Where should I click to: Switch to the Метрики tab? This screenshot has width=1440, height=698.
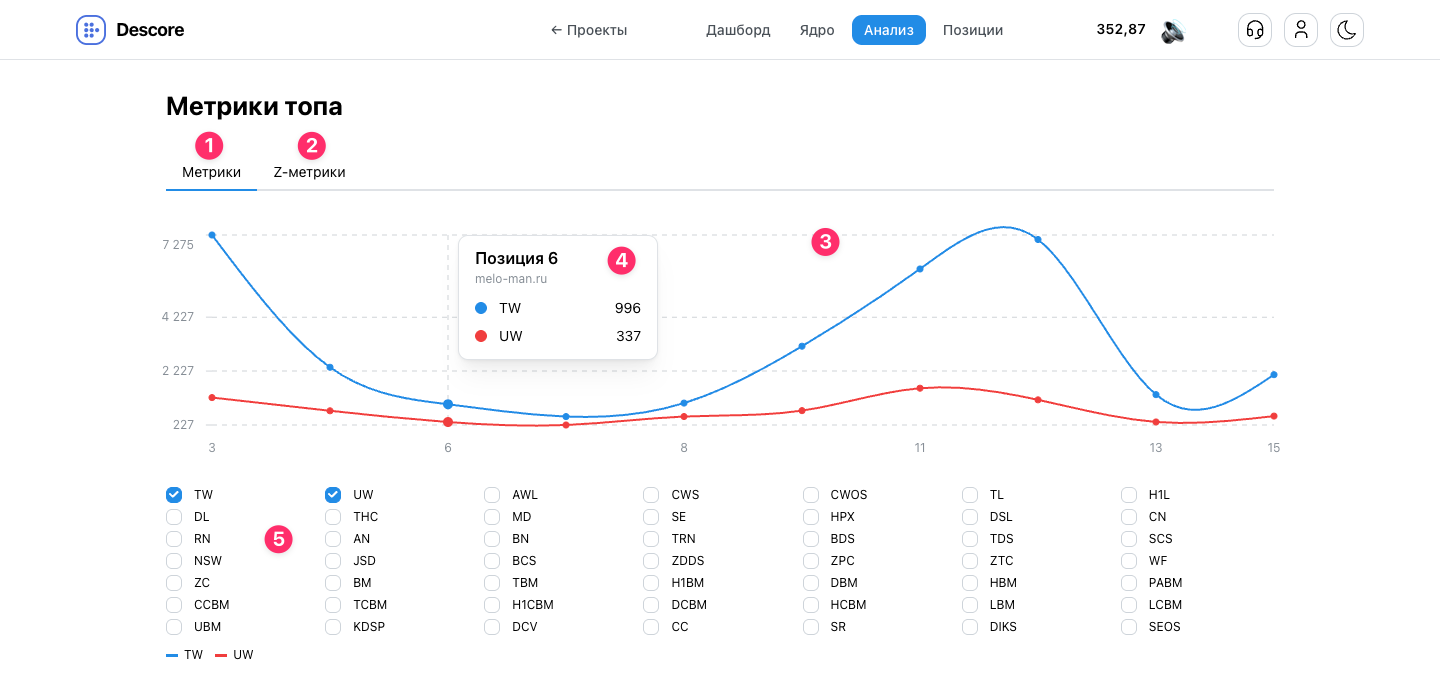[211, 172]
